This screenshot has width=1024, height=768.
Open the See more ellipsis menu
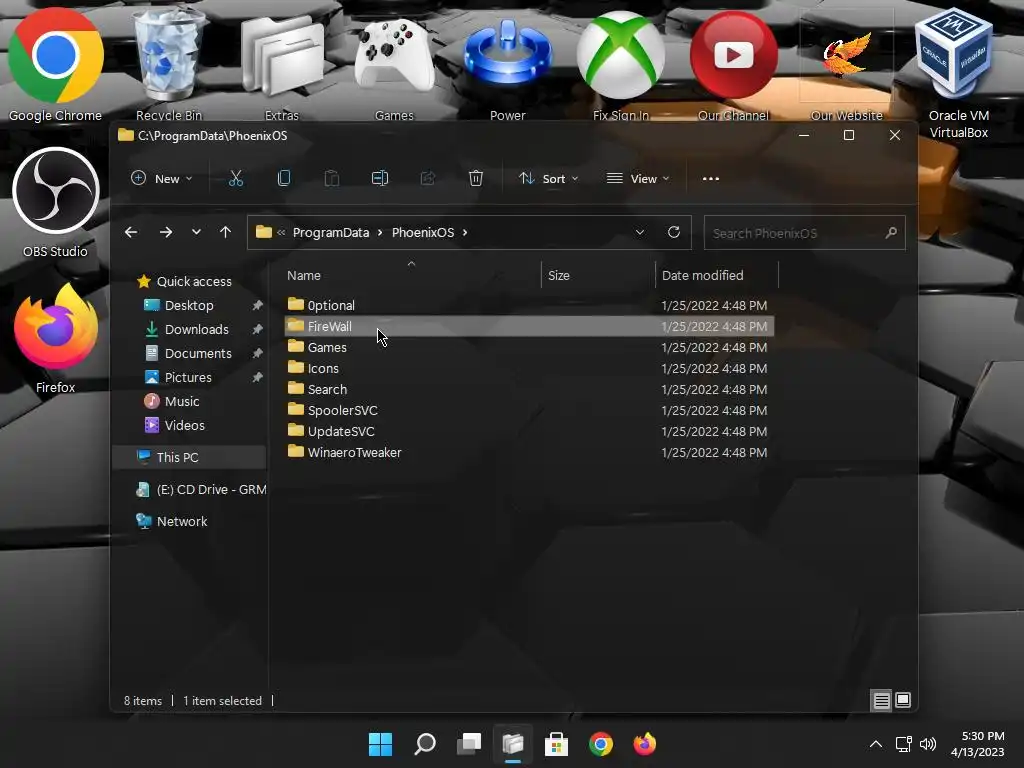point(711,178)
